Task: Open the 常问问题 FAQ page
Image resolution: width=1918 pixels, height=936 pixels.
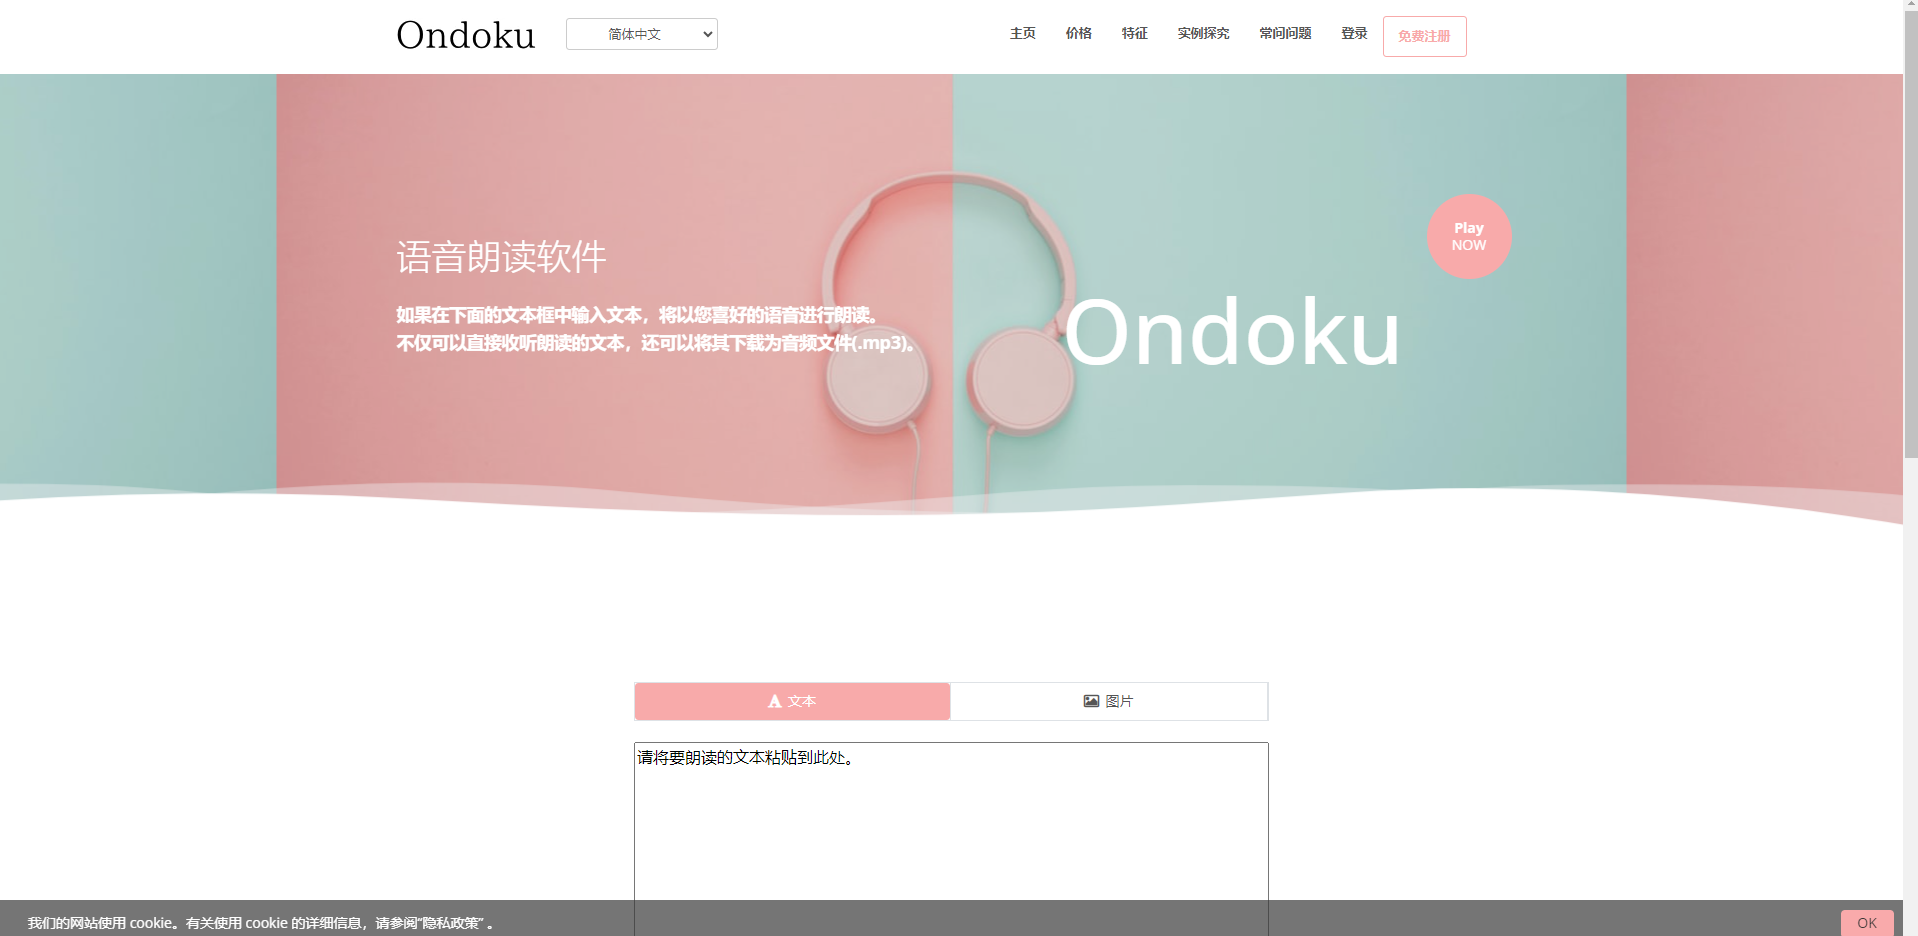Action: tap(1285, 34)
